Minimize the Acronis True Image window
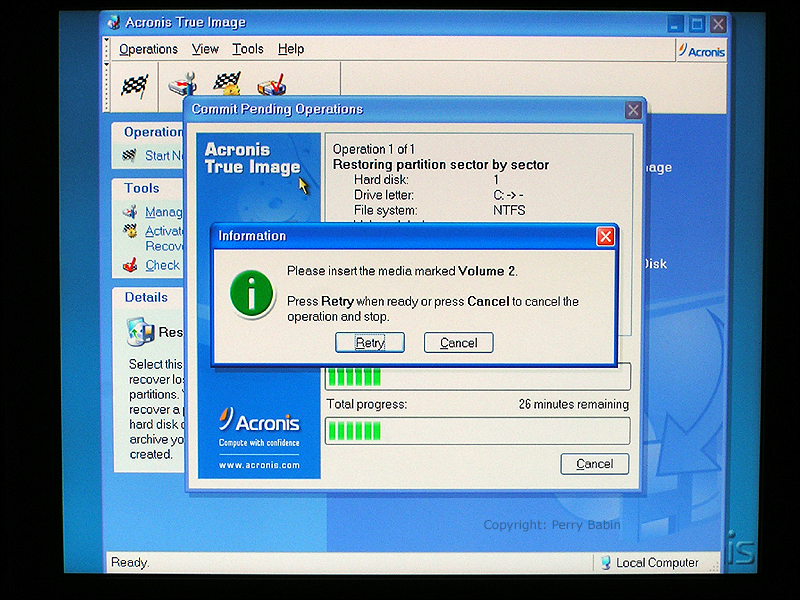This screenshot has height=600, width=800. point(676,24)
